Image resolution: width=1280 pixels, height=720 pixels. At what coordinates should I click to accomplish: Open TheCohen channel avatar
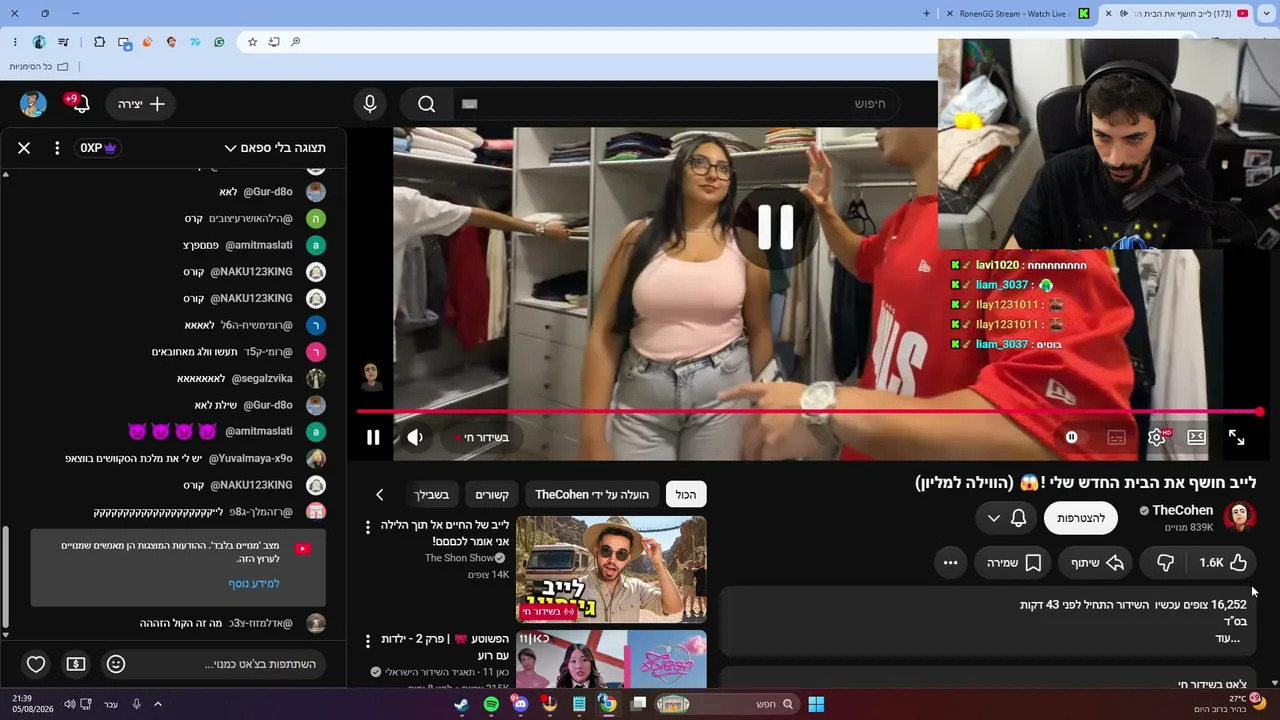coord(1240,517)
